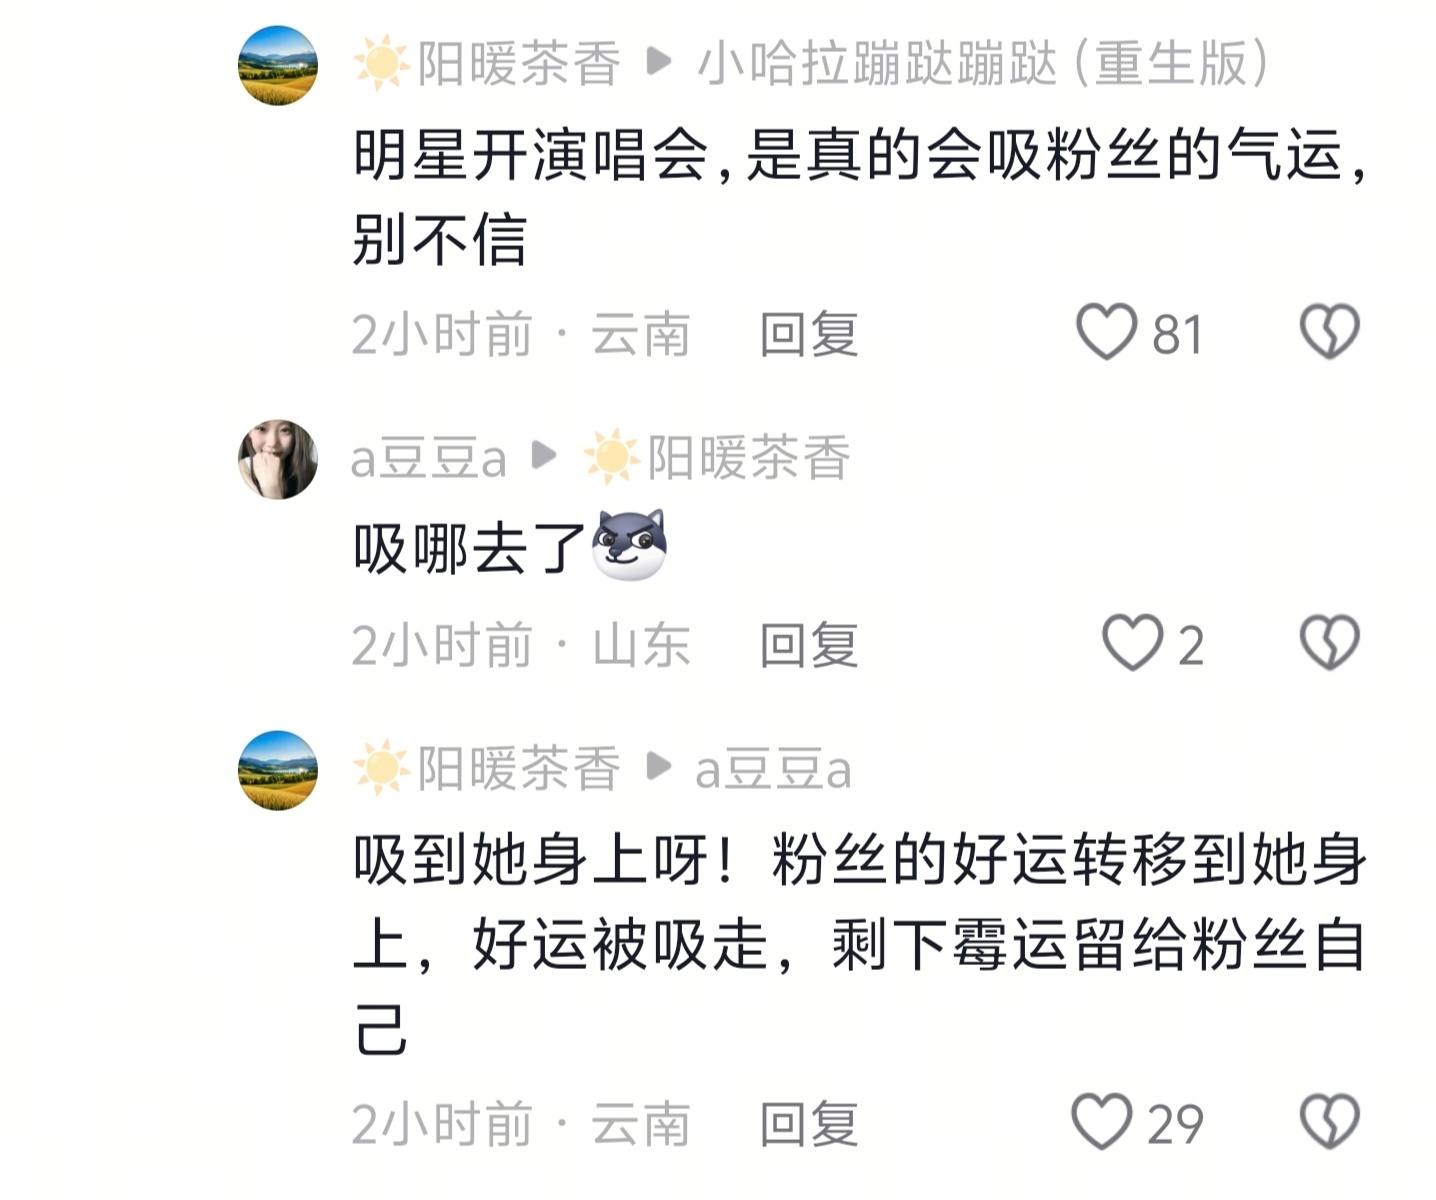Image resolution: width=1436 pixels, height=1200 pixels.
Task: Reply to the 吸到她身上呀 comment
Action: coord(808,1124)
